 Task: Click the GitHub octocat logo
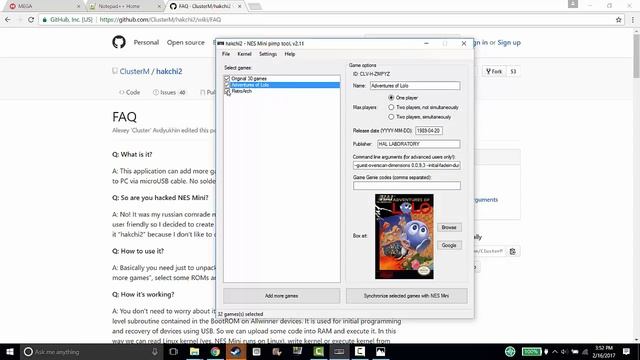119,42
